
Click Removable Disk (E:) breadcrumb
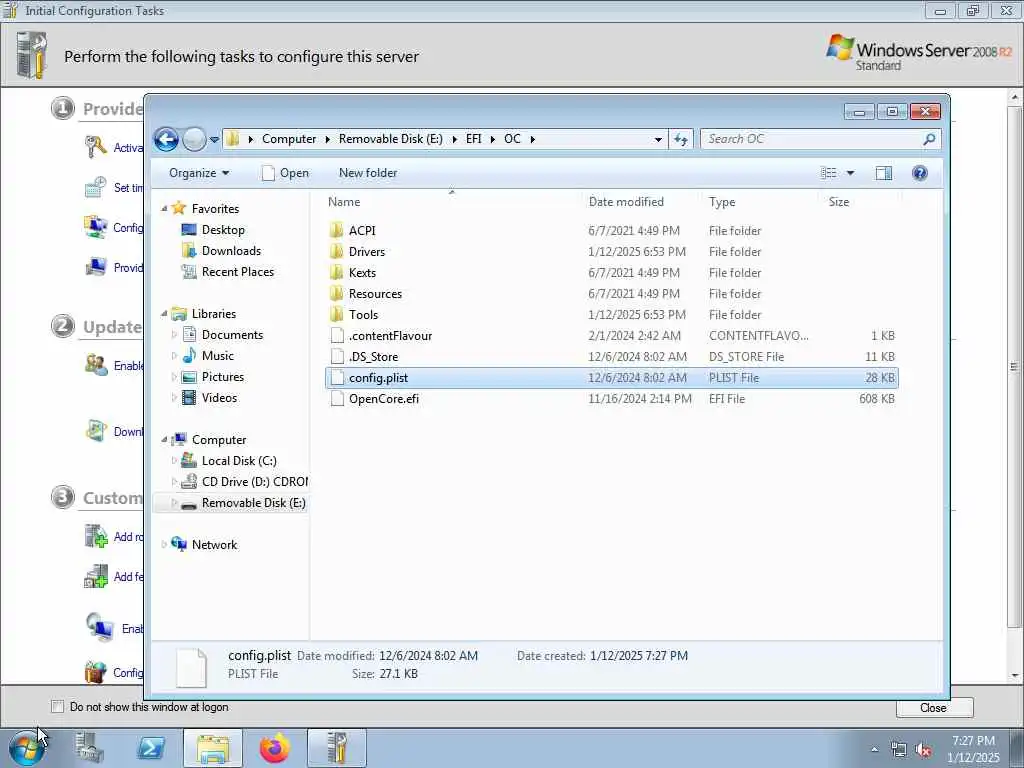click(x=390, y=139)
